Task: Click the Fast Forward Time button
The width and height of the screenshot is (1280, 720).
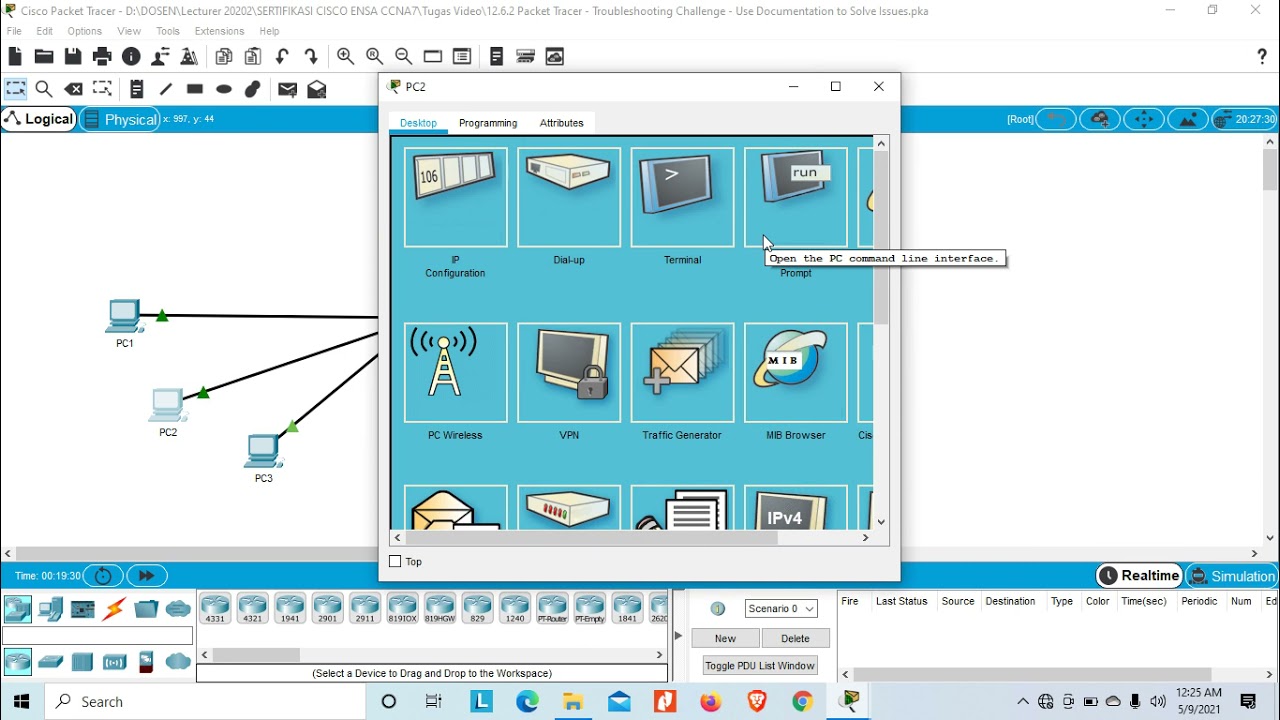Action: pos(146,576)
